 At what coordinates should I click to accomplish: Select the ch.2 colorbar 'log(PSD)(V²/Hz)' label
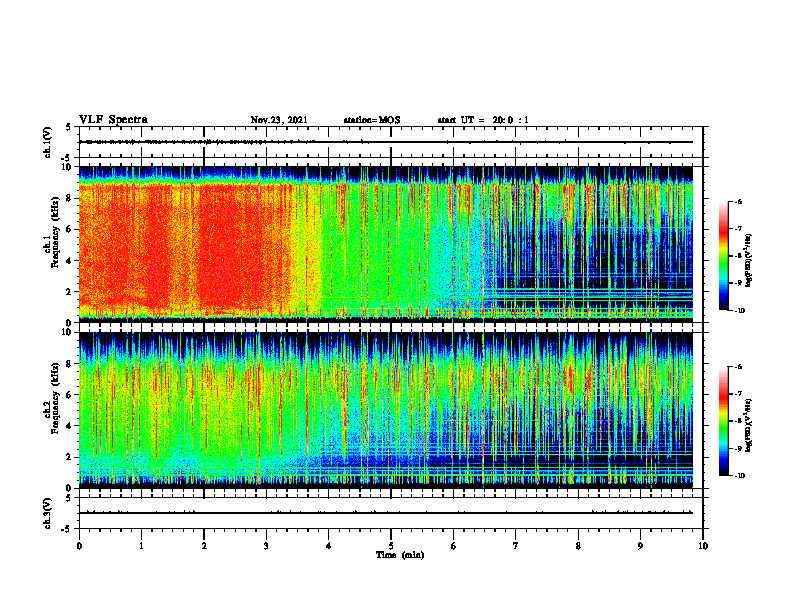click(x=749, y=426)
